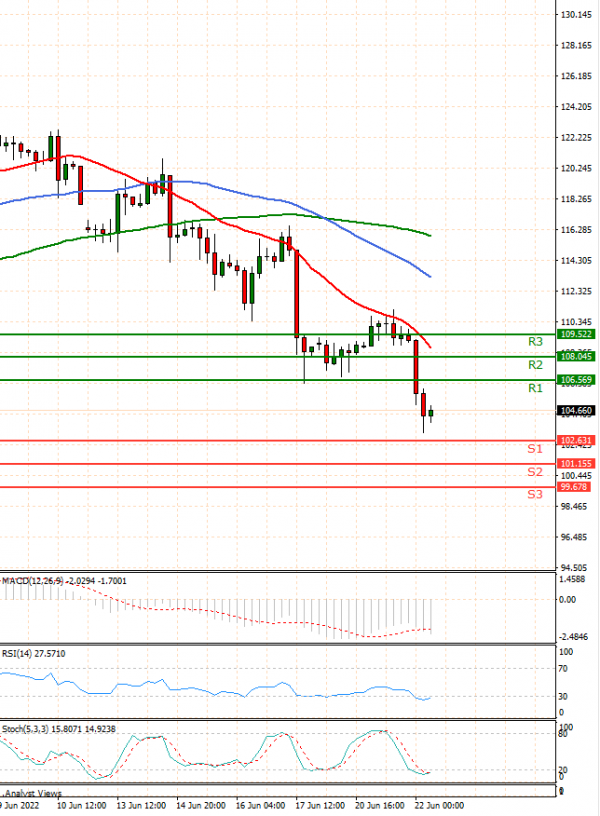
Task: Click the 126.185 price axis value
Action: click(x=576, y=76)
